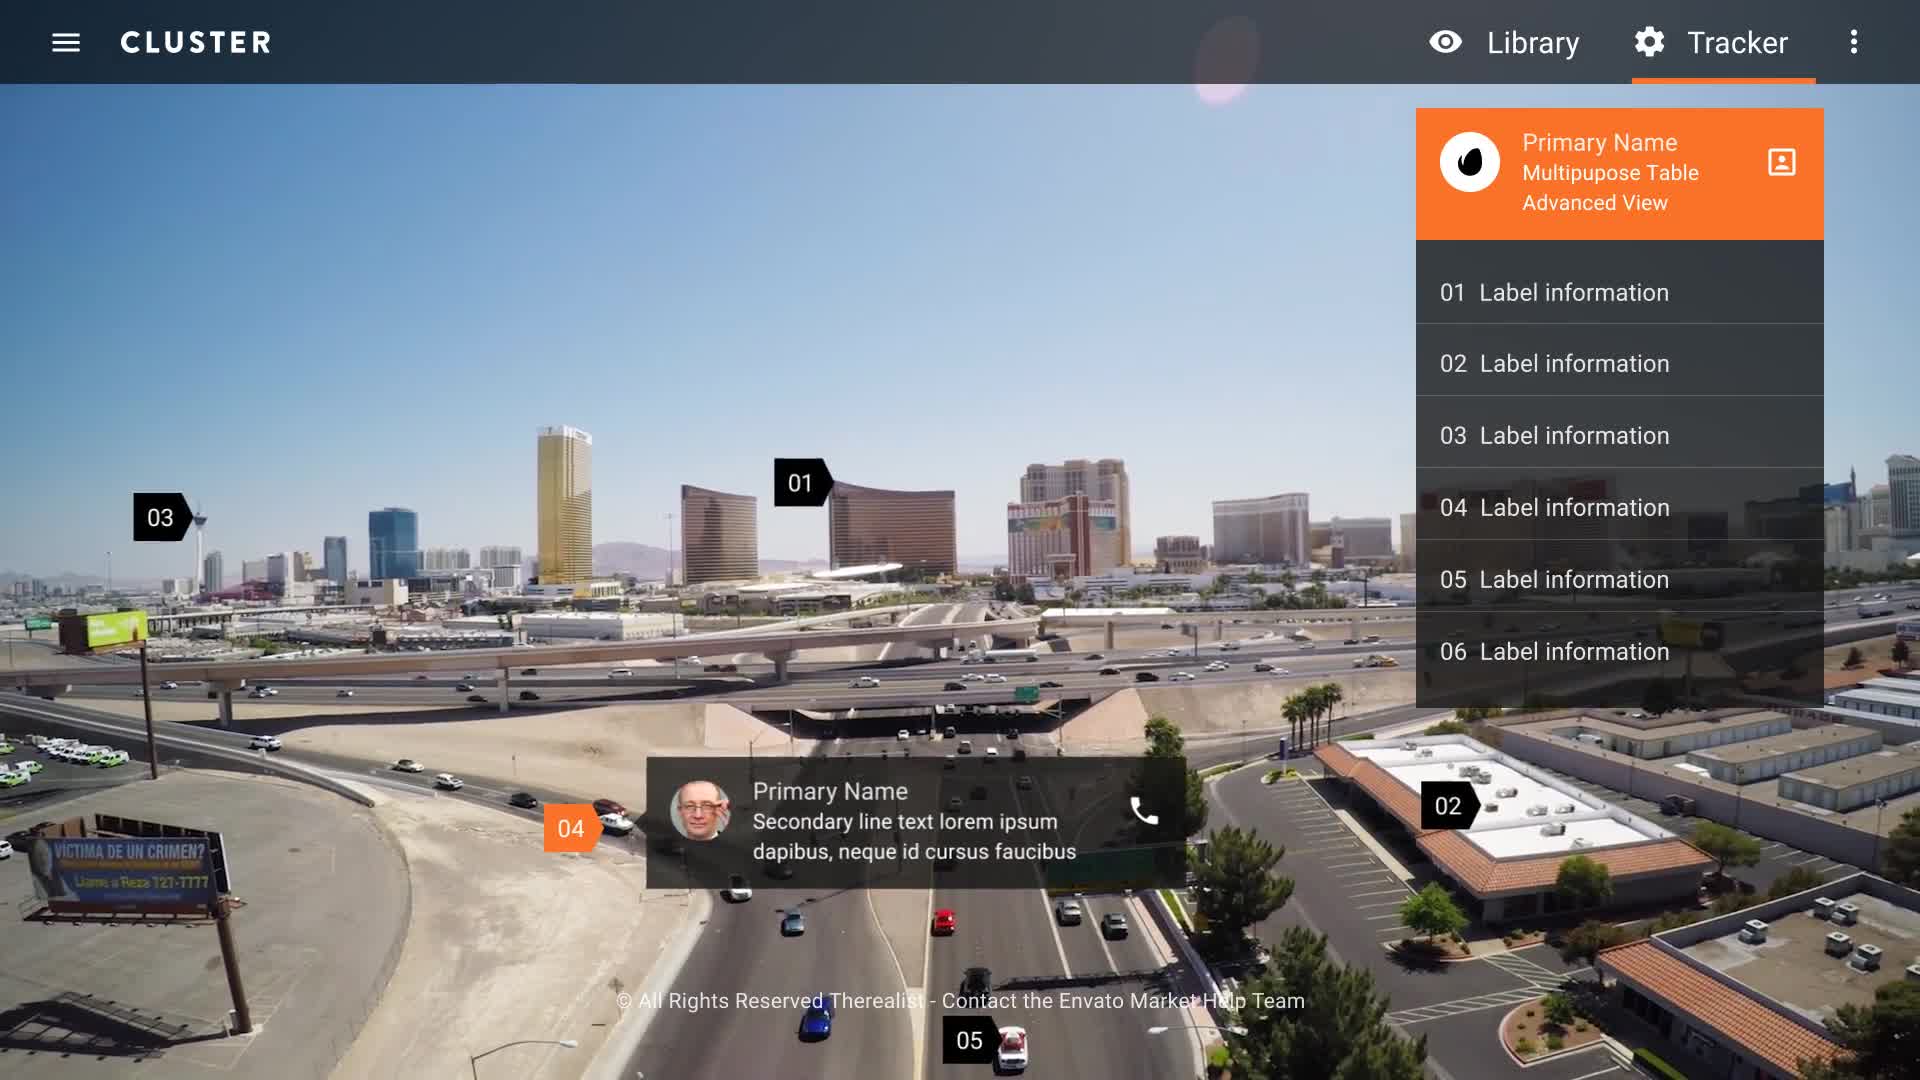Select label 05 information entry

[x=1619, y=579]
